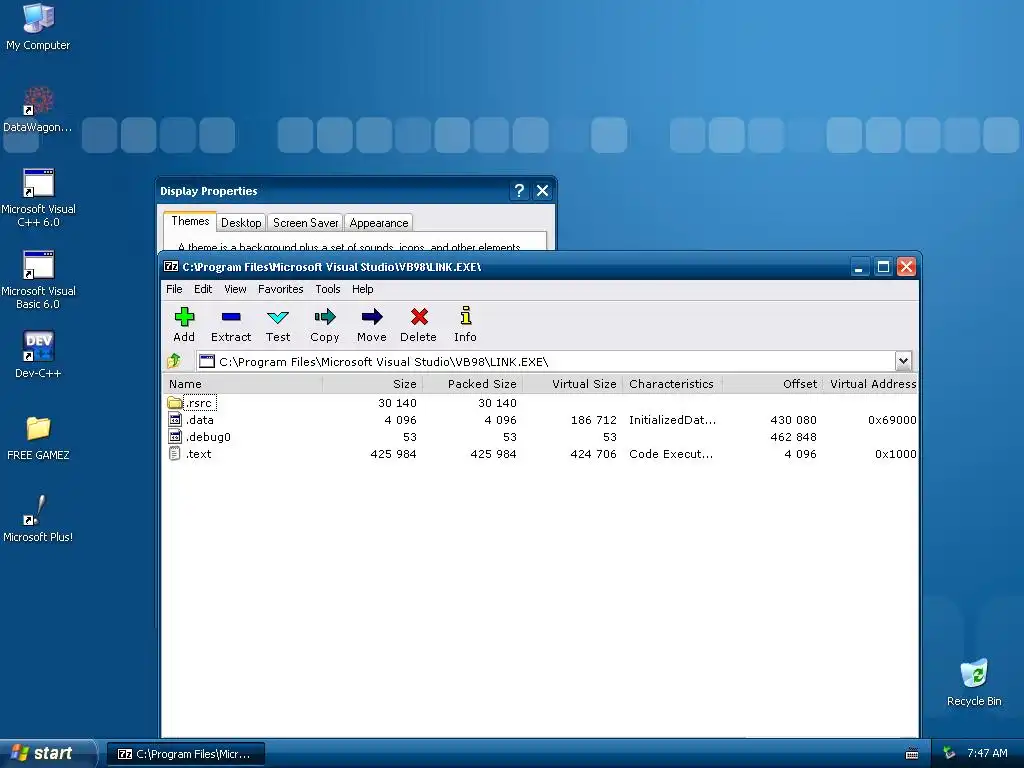Select the .rsrc folder icon
The width and height of the screenshot is (1024, 768).
[x=174, y=403]
